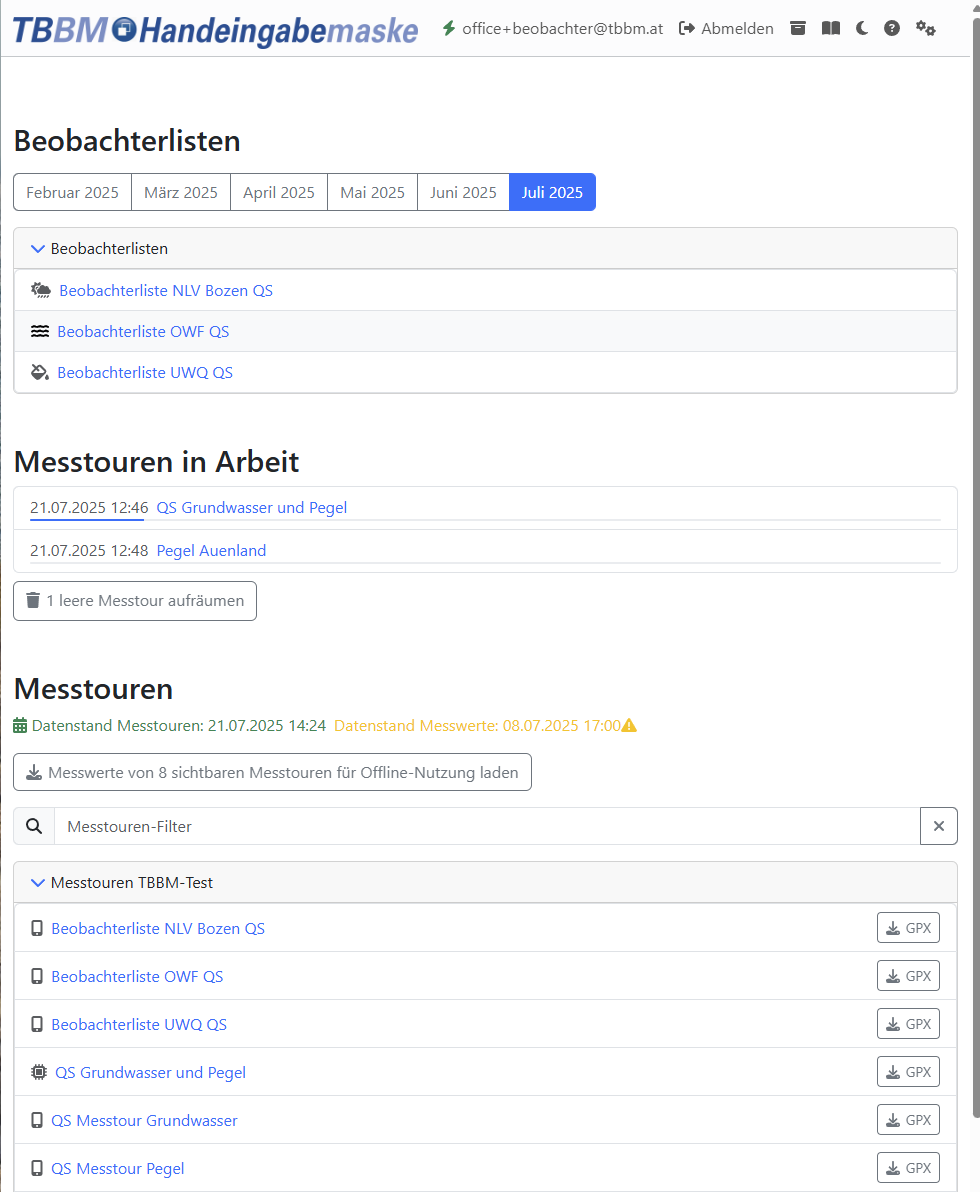Viewport: 980px width, 1192px height.
Task: Click the Datenstand Messwerte: 08.07.2025 17:00 text
Action: click(x=477, y=726)
